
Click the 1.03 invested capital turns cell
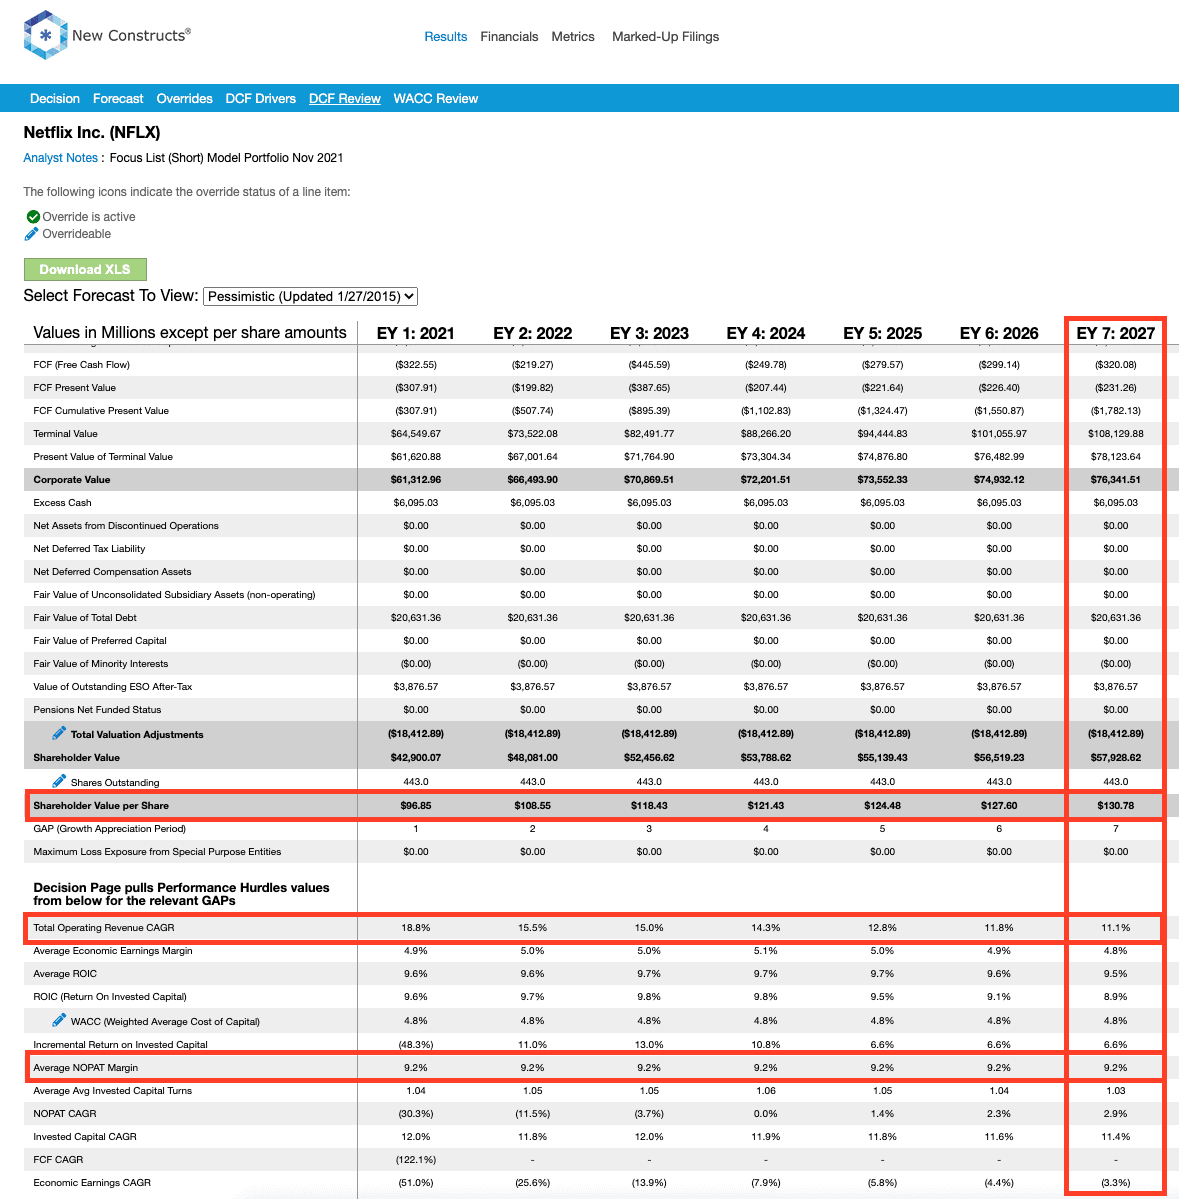[1116, 1090]
